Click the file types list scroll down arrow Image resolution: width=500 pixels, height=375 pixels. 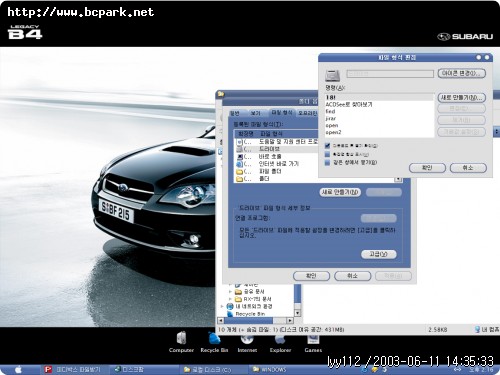tap(398, 179)
